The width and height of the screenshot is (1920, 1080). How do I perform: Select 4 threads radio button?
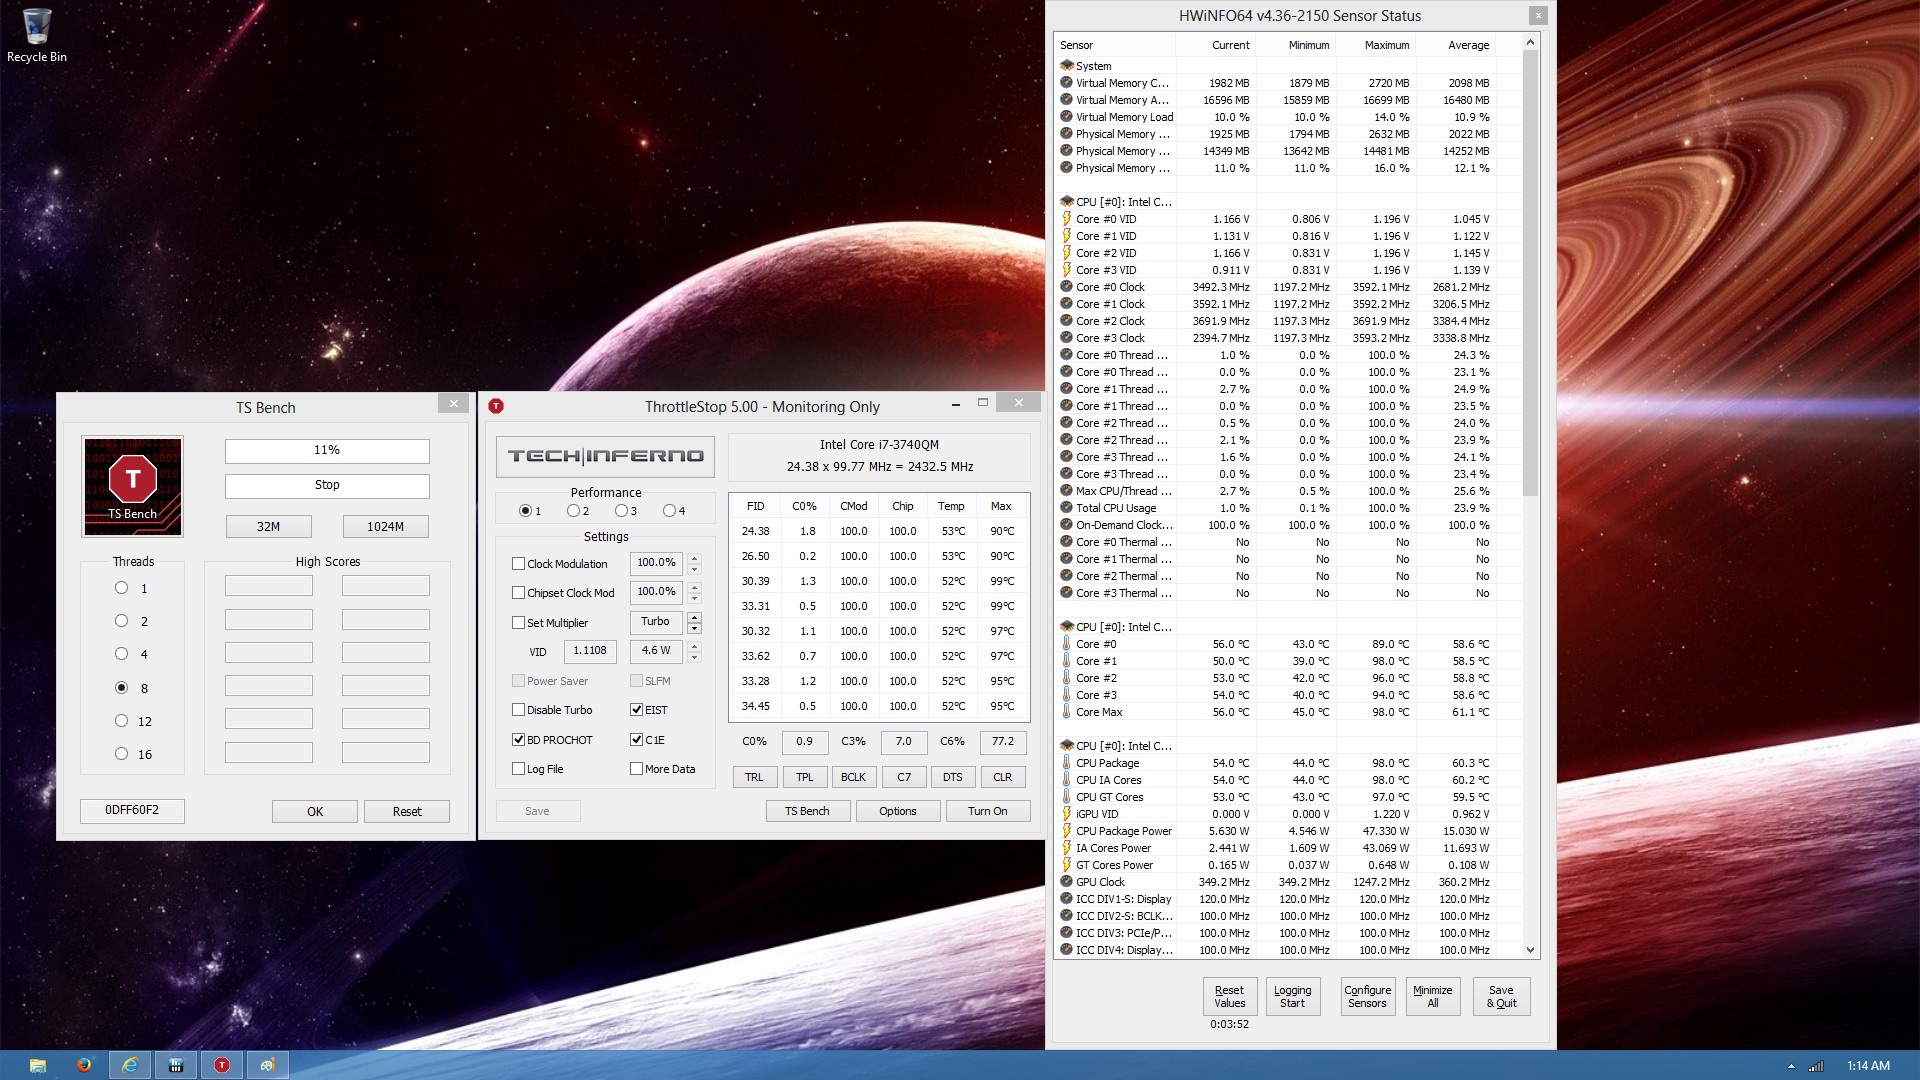pyautogui.click(x=121, y=654)
